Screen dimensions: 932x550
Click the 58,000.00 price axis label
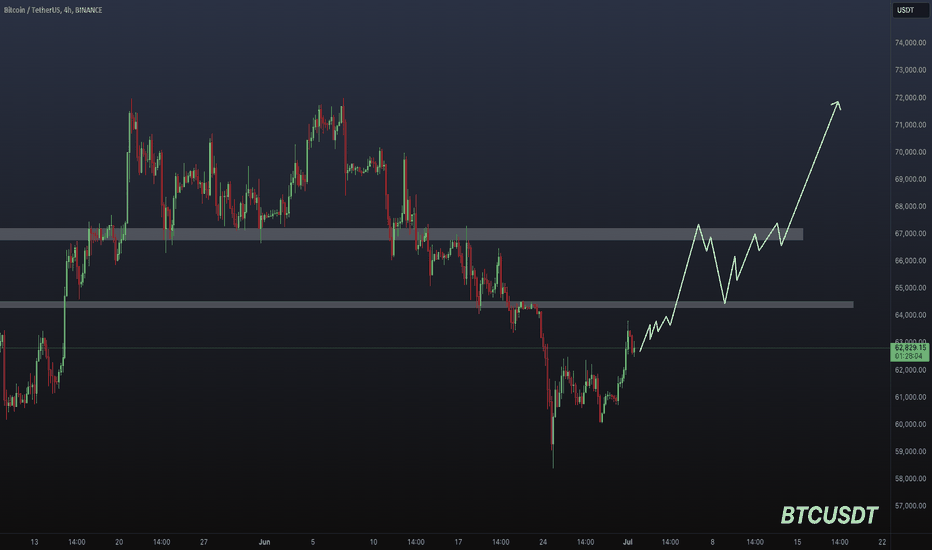[910, 479]
